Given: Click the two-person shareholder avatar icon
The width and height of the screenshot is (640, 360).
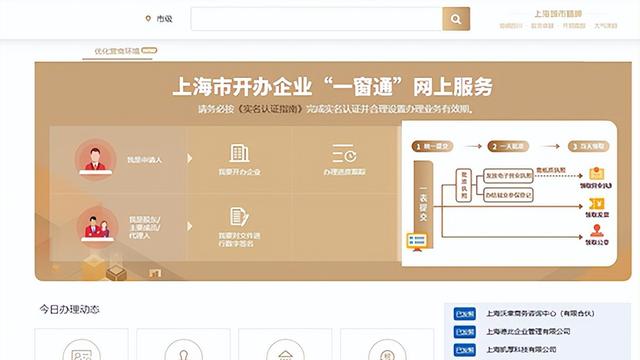Looking at the screenshot, I should point(97,227).
